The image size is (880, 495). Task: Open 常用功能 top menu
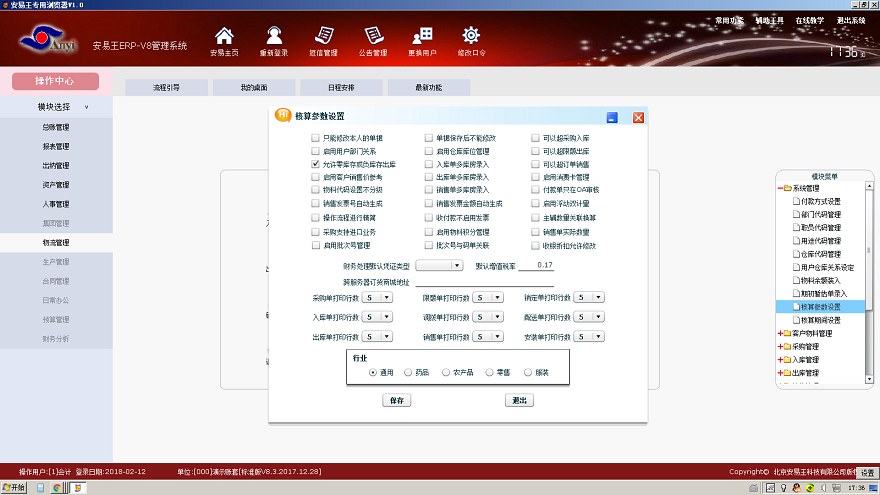(x=729, y=20)
